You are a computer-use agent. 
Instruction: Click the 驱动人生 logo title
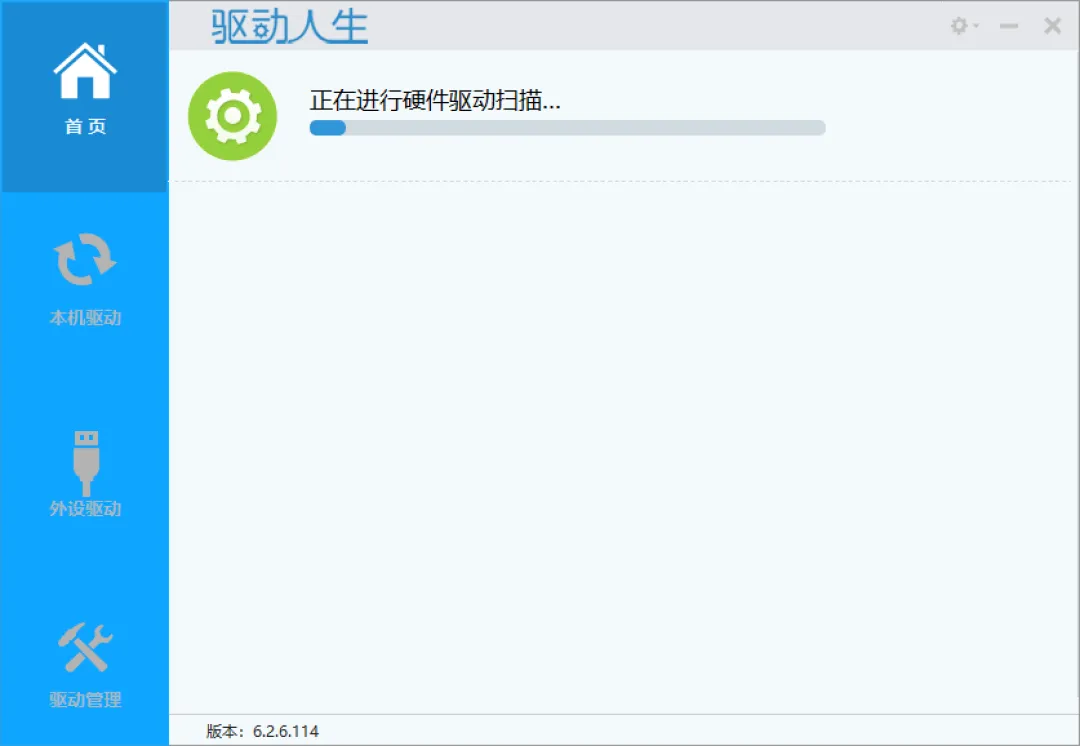click(x=289, y=26)
